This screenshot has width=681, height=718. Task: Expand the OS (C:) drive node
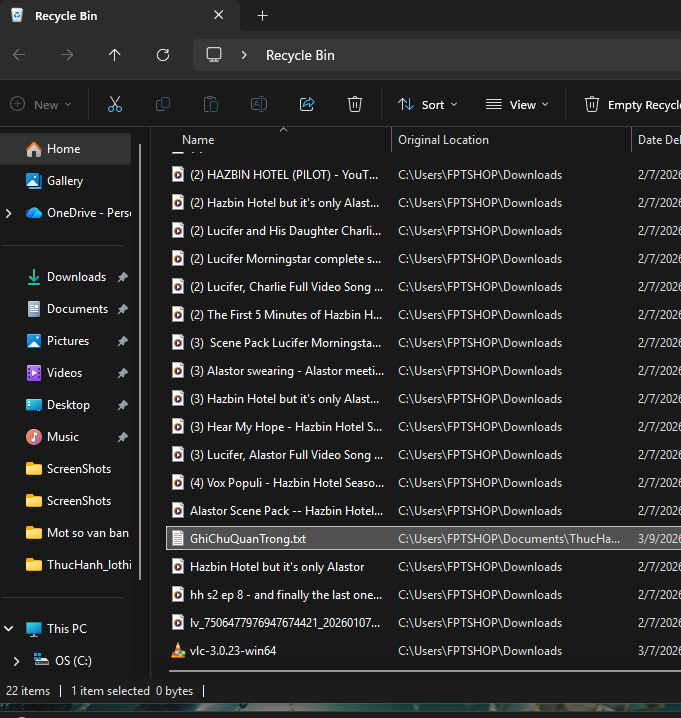pos(16,661)
